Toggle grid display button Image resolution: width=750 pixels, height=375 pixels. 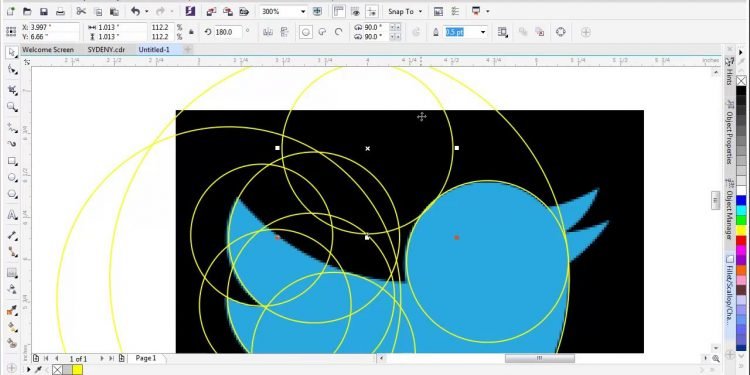coord(355,11)
